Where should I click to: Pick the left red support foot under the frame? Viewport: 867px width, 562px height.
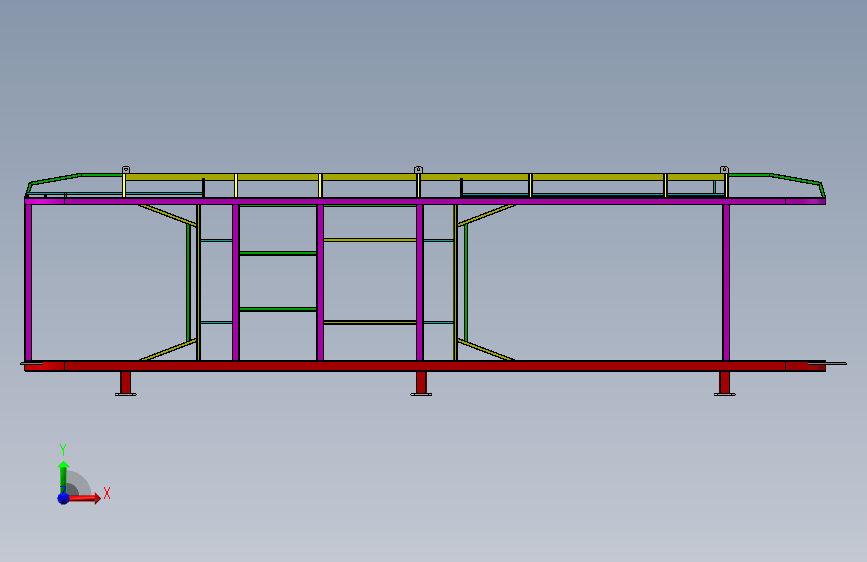[126, 383]
